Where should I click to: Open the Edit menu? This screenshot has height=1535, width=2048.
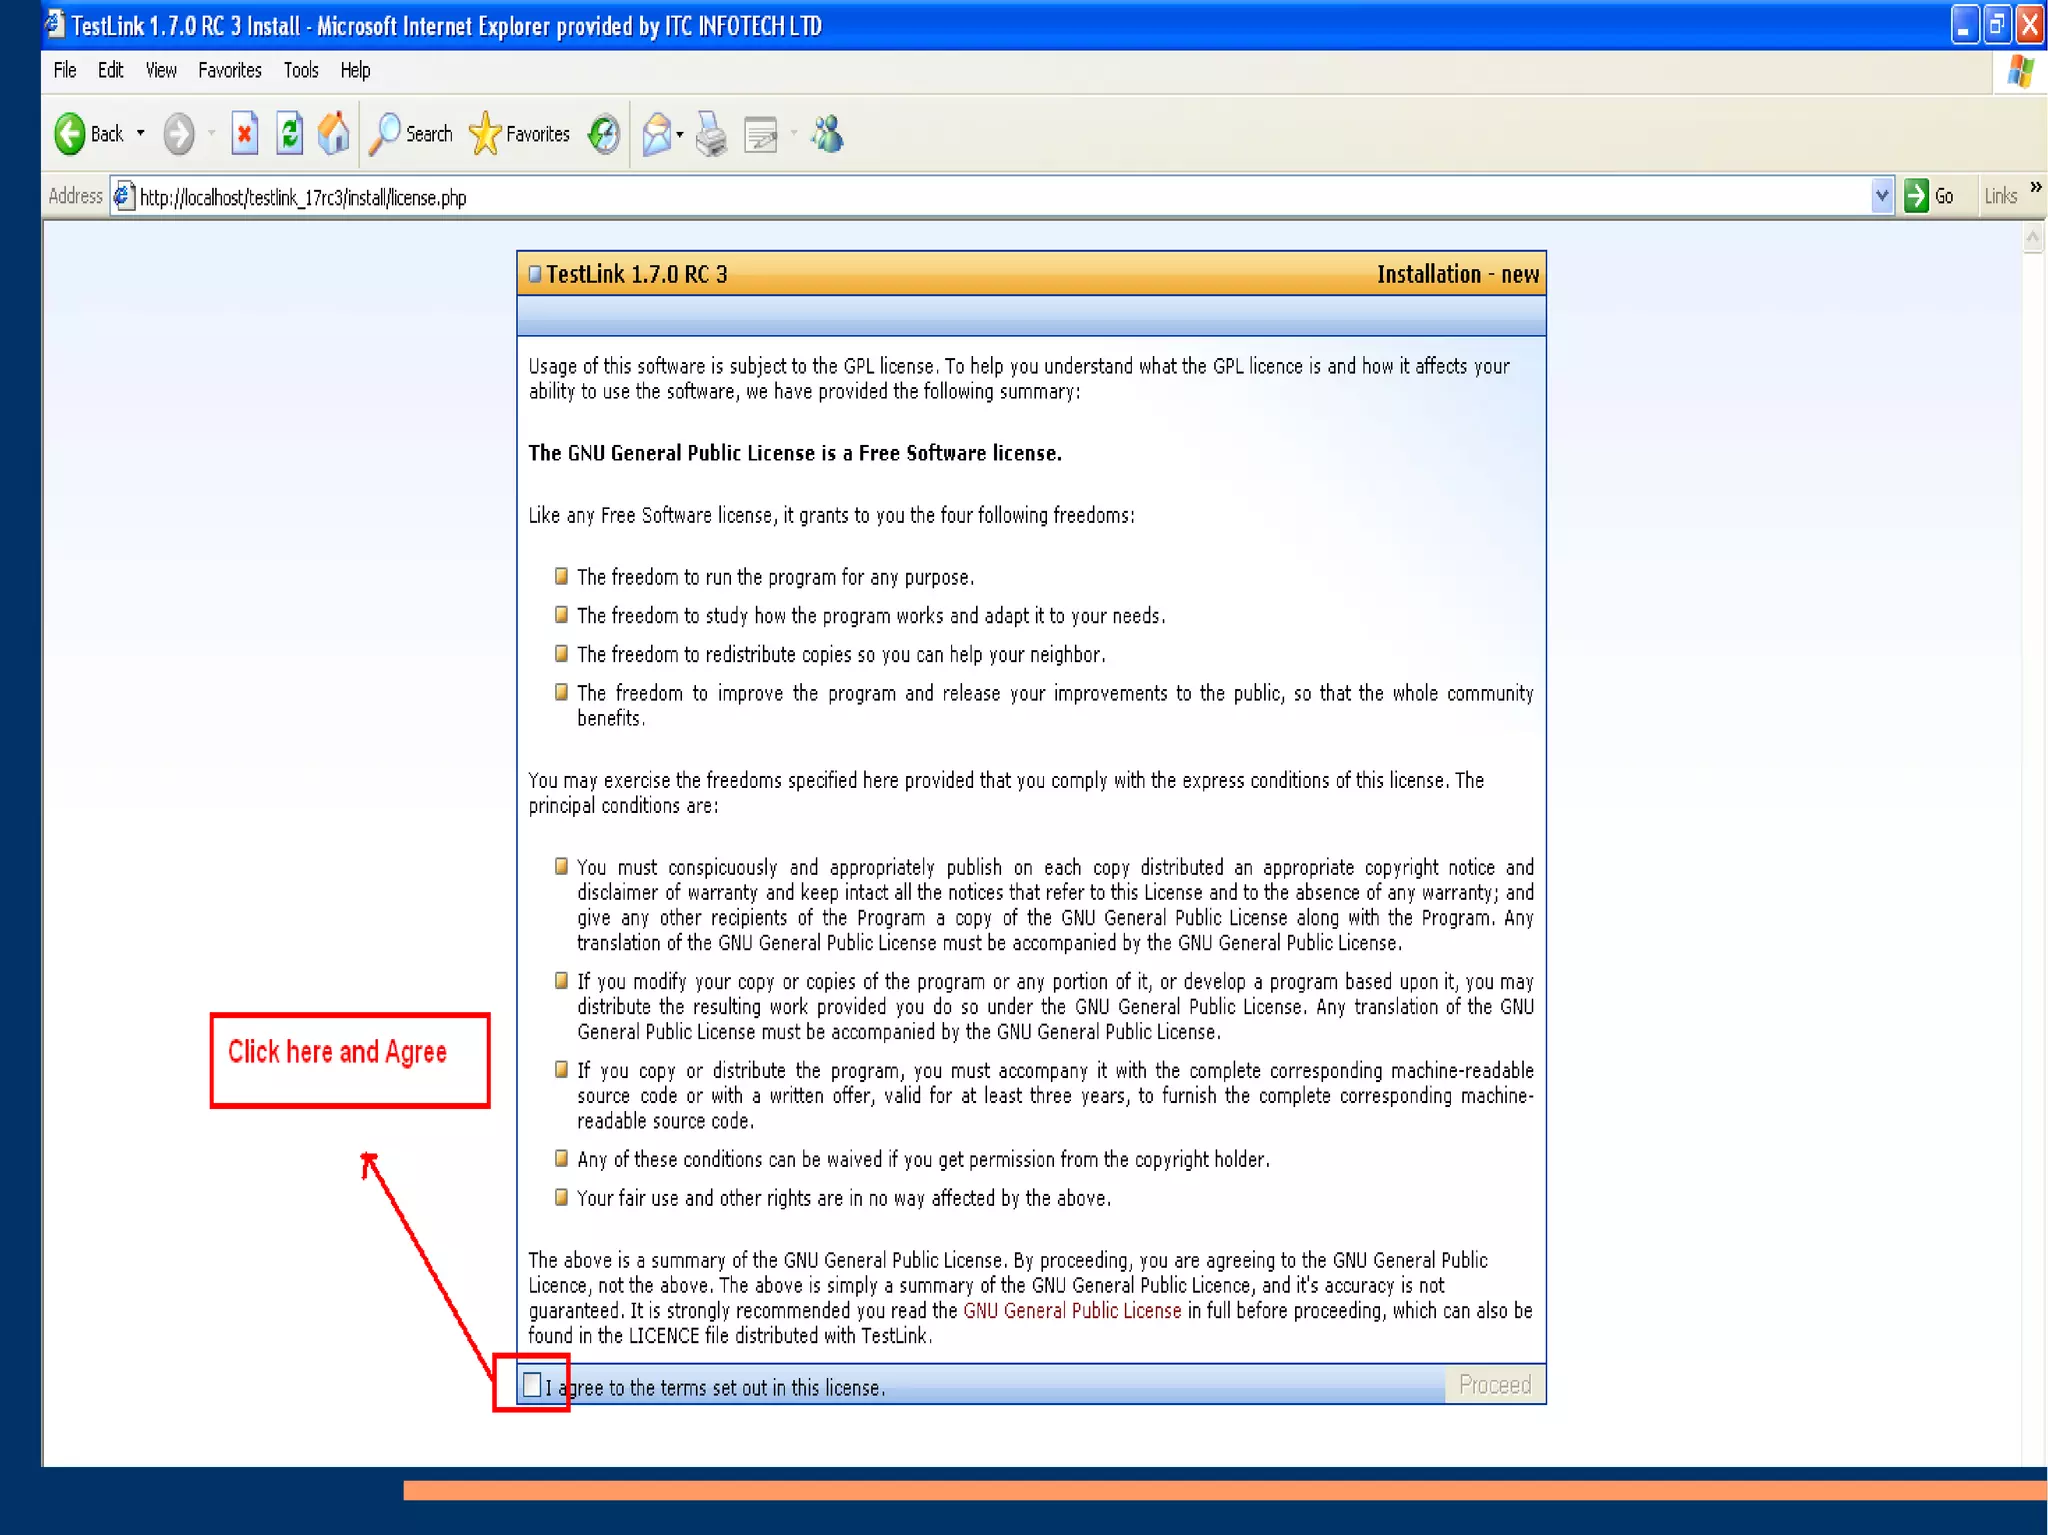coord(110,70)
